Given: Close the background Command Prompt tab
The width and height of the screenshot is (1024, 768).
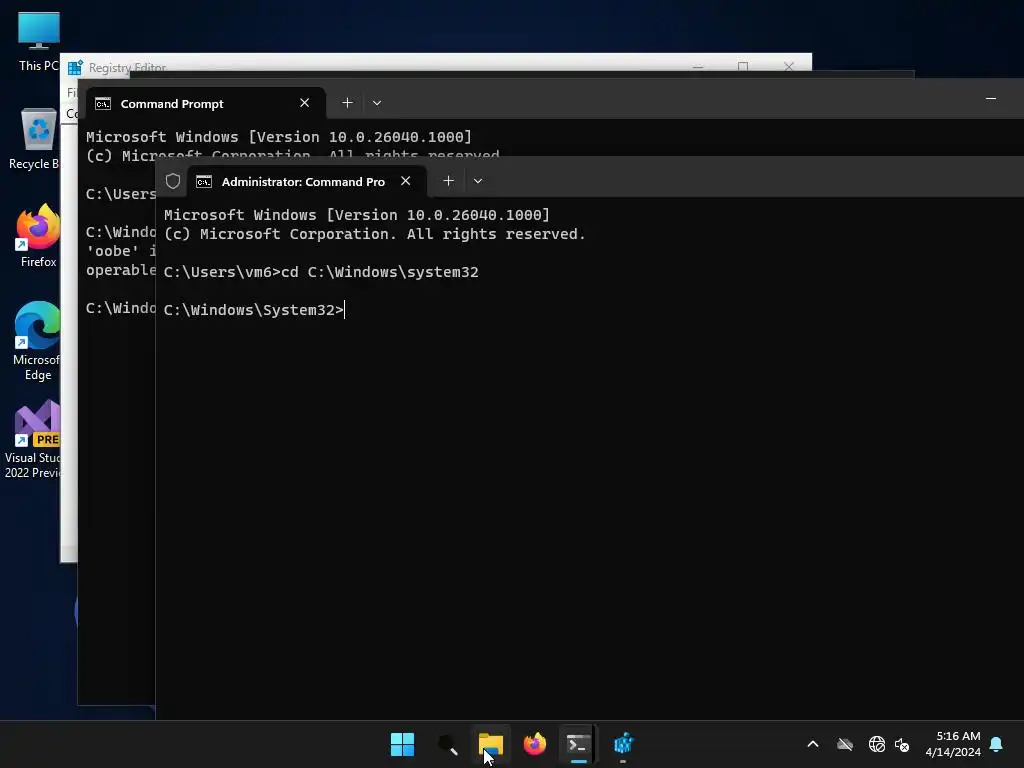Looking at the screenshot, I should pos(304,103).
